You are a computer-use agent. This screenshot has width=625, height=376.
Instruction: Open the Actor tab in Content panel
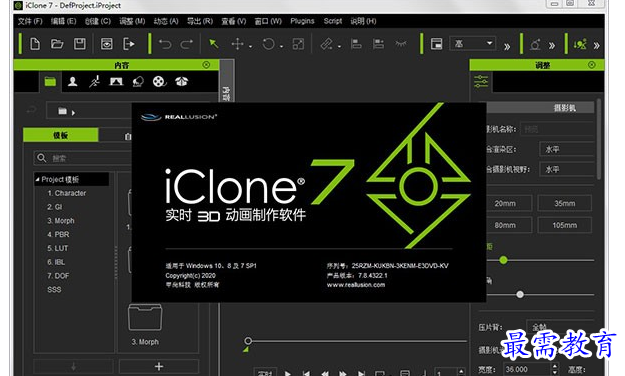click(73, 82)
